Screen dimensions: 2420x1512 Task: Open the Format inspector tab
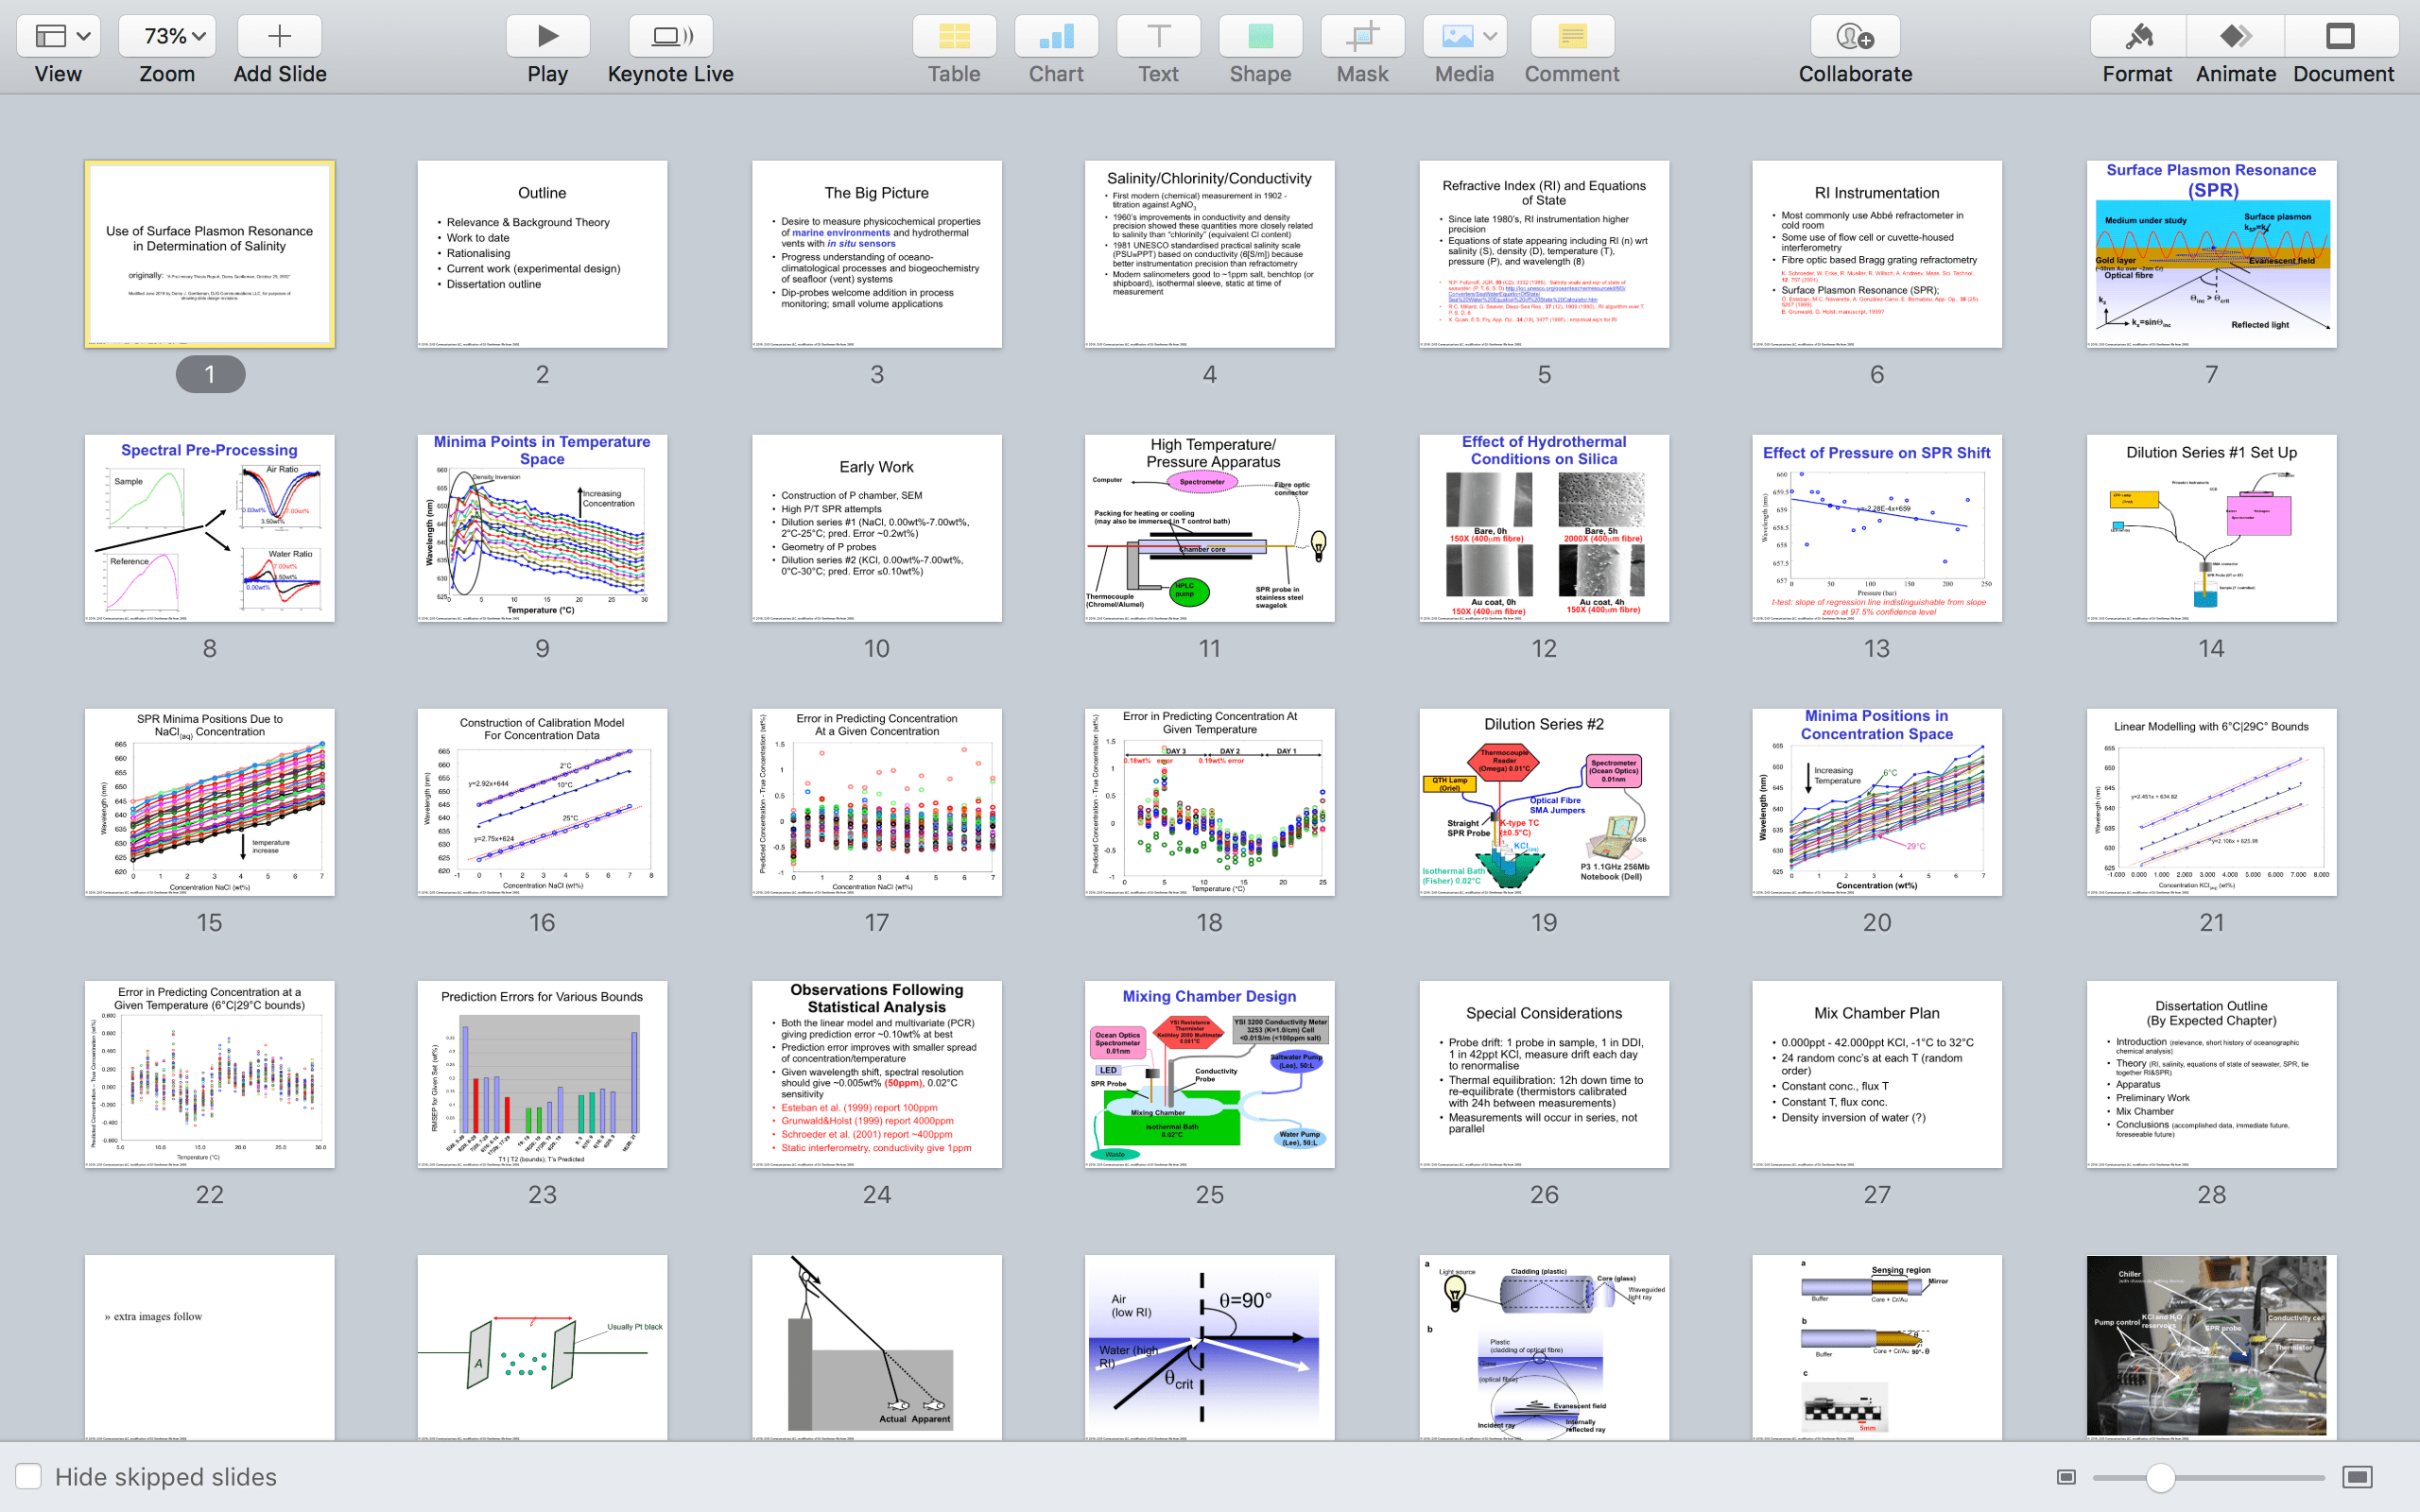pyautogui.click(x=2137, y=37)
